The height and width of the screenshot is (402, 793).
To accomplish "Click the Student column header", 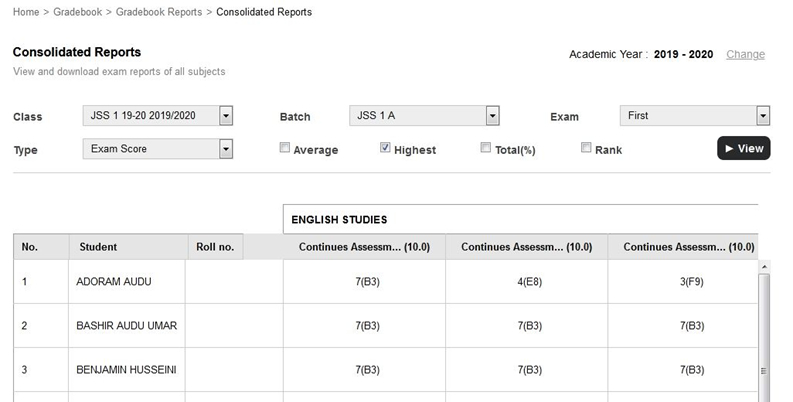I will coord(98,247).
